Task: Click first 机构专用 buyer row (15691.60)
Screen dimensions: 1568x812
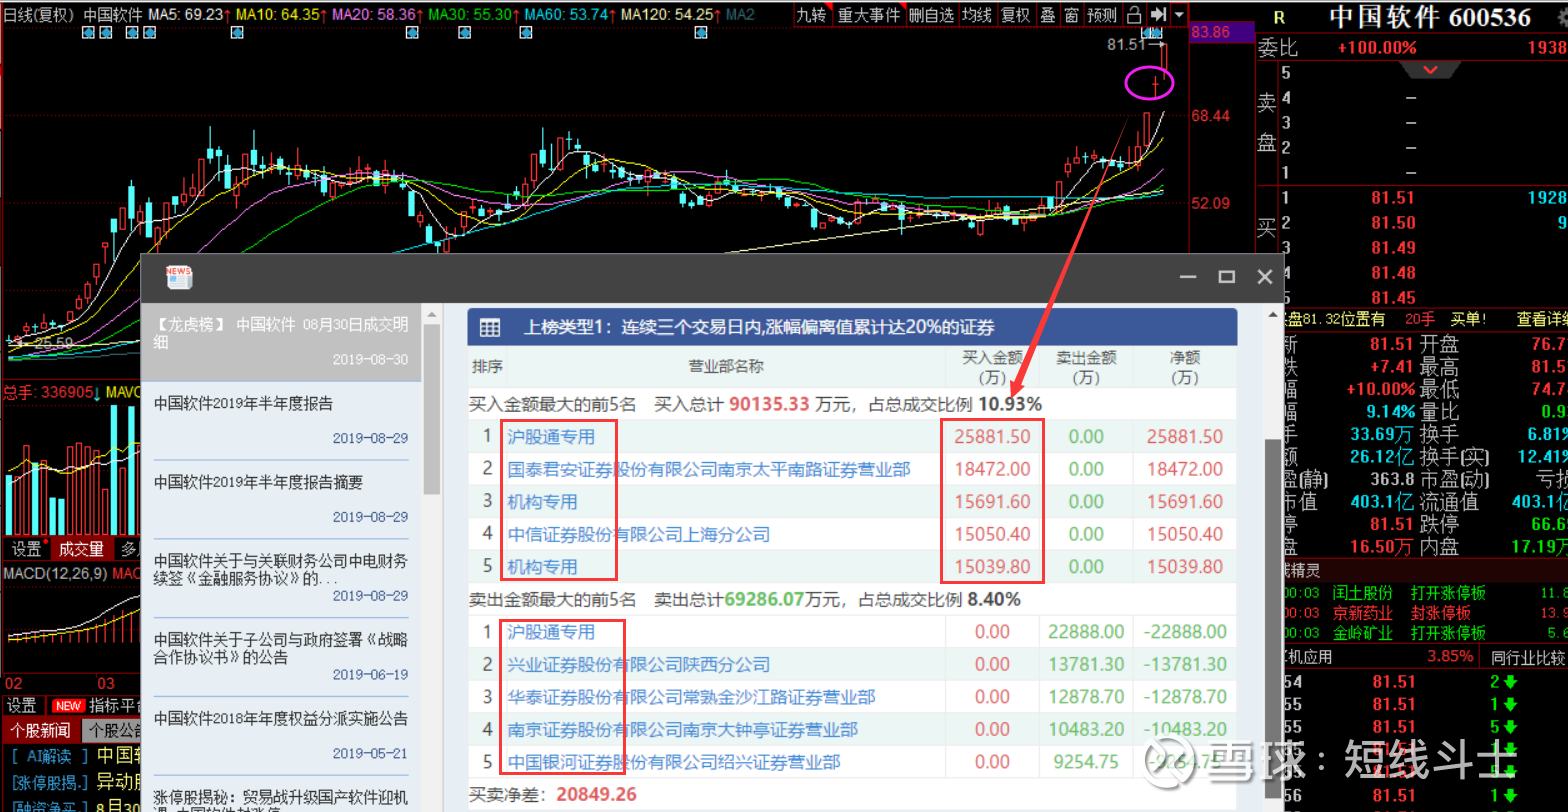Action: (x=542, y=501)
